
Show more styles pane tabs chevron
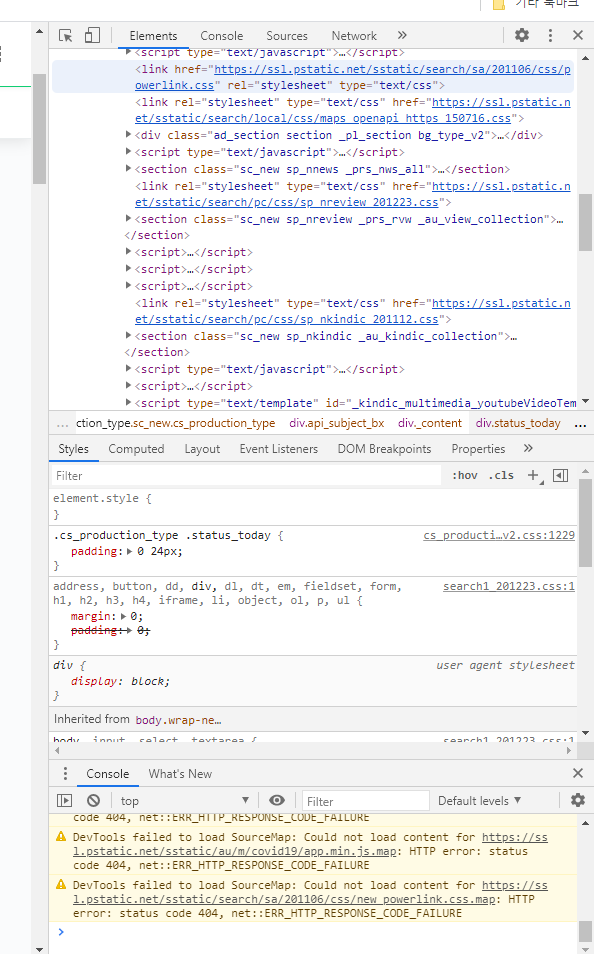(x=528, y=448)
